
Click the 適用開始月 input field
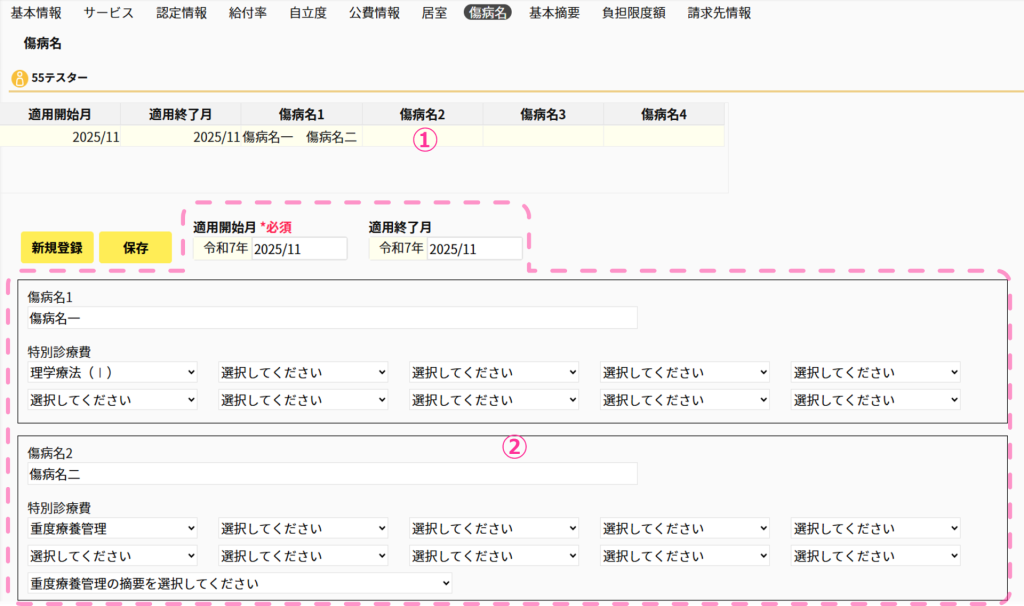pos(299,249)
